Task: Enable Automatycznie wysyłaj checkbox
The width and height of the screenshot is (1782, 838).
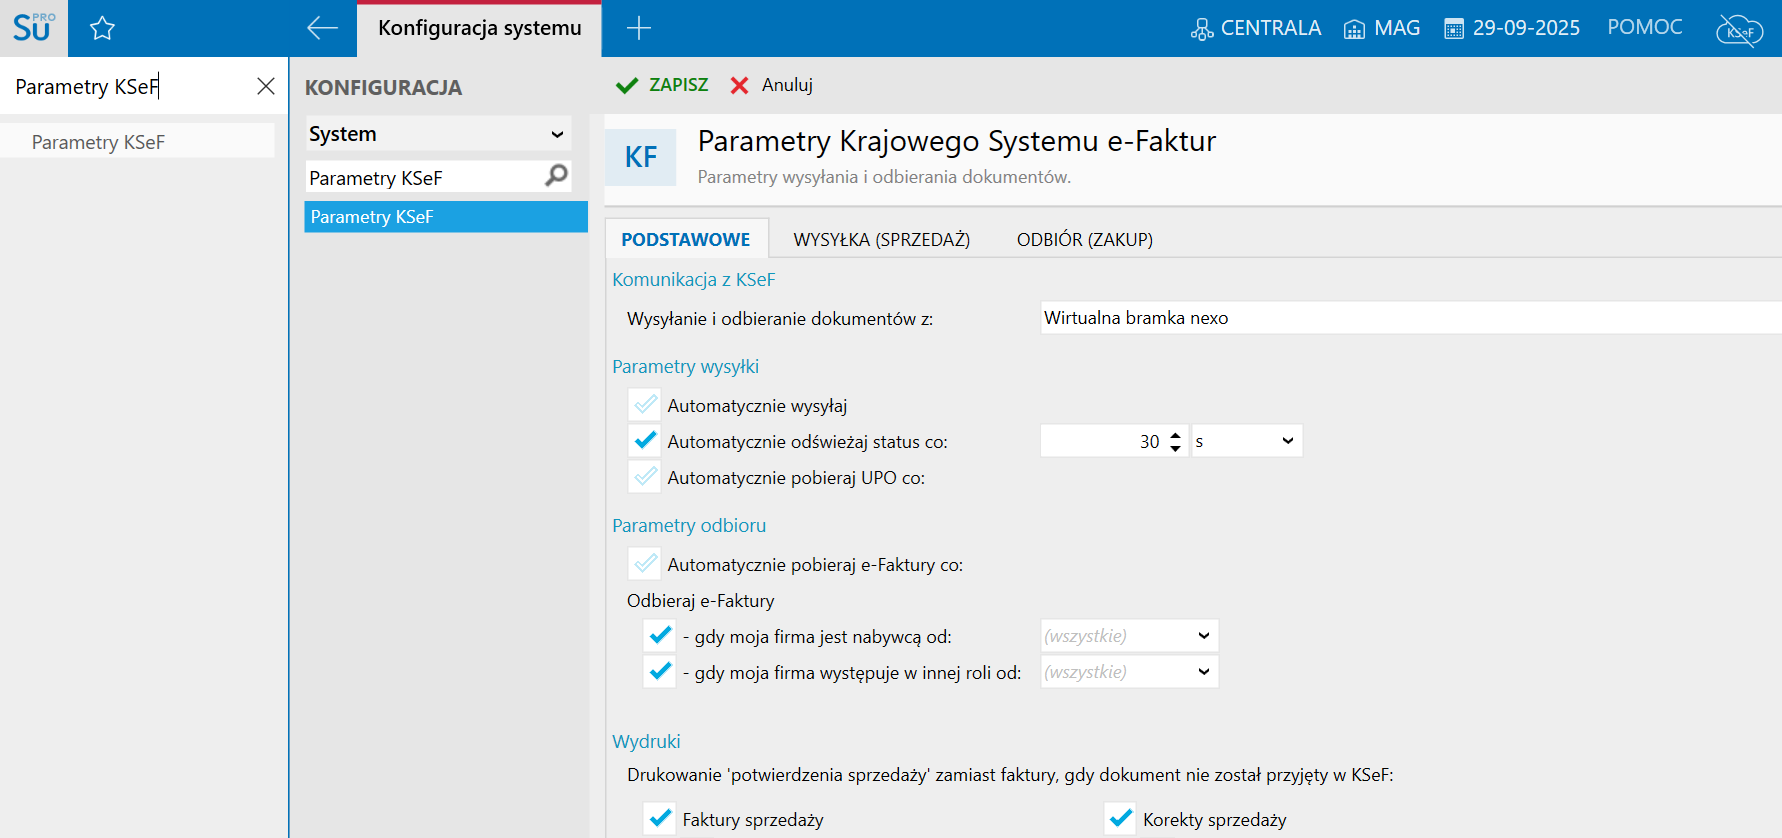Action: click(x=645, y=405)
